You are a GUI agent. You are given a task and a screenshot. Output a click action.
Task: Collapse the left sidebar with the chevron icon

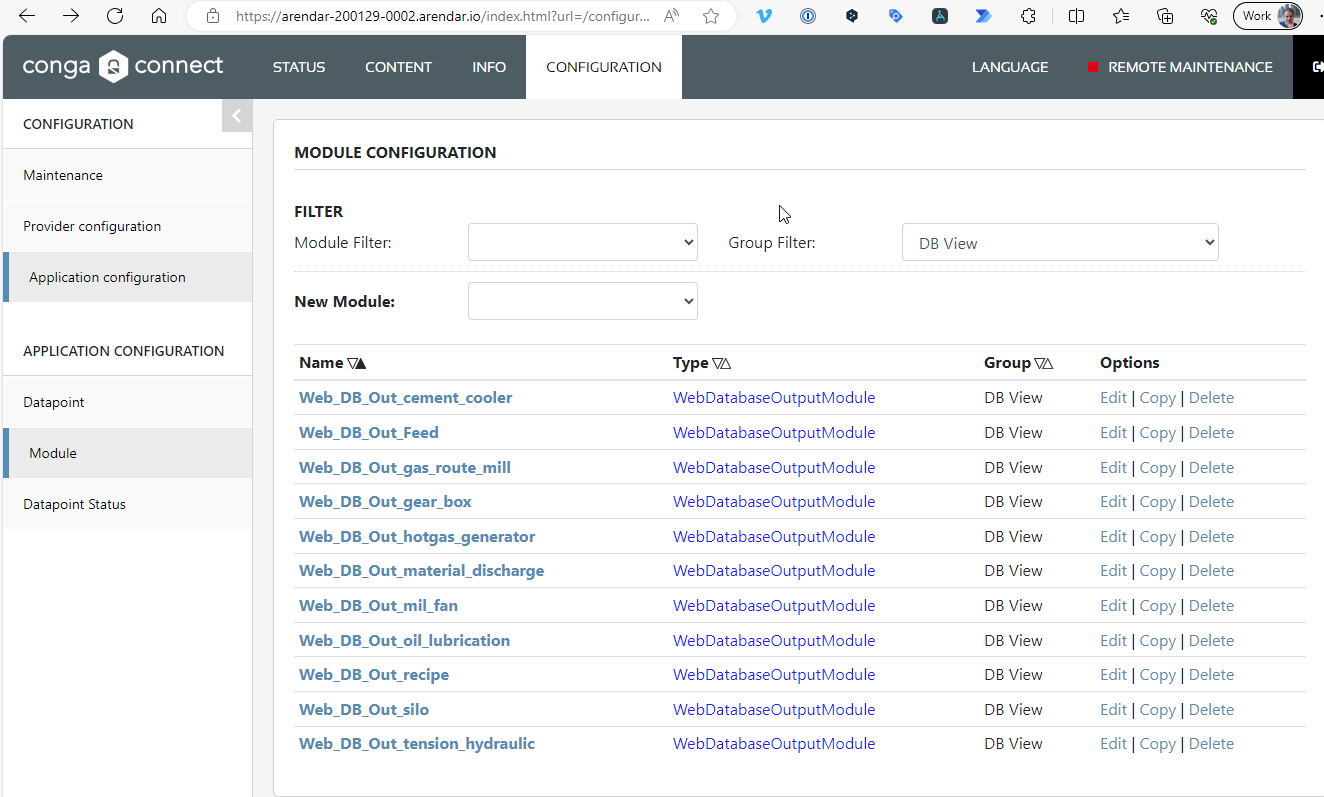tap(237, 116)
